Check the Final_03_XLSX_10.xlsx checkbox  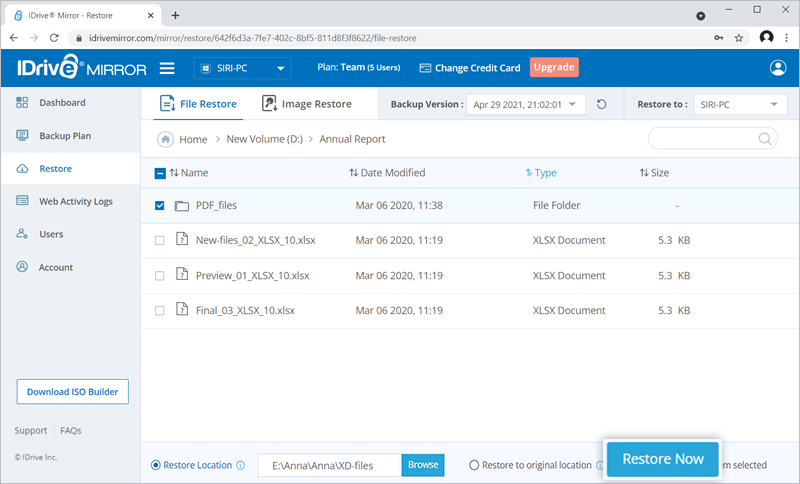point(160,311)
